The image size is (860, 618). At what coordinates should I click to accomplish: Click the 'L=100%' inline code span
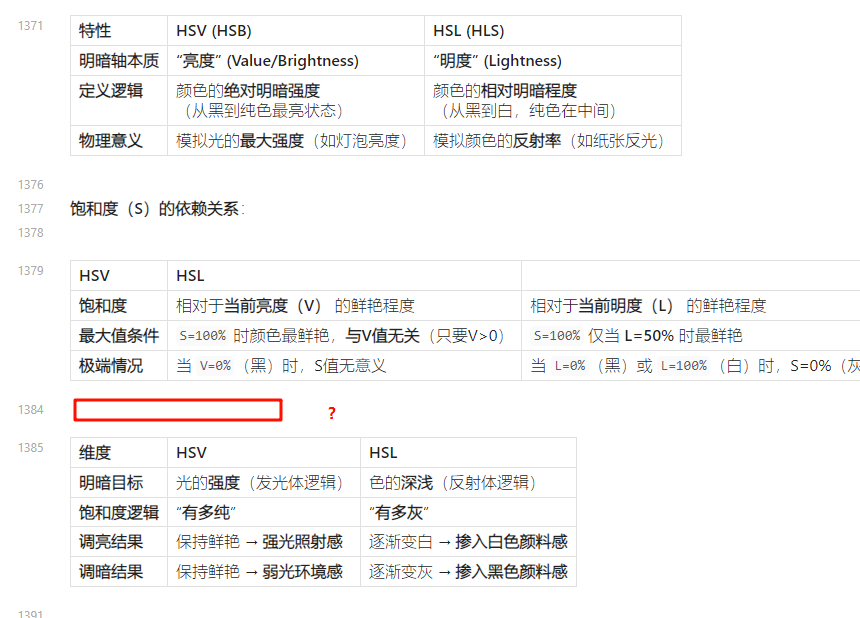[684, 366]
